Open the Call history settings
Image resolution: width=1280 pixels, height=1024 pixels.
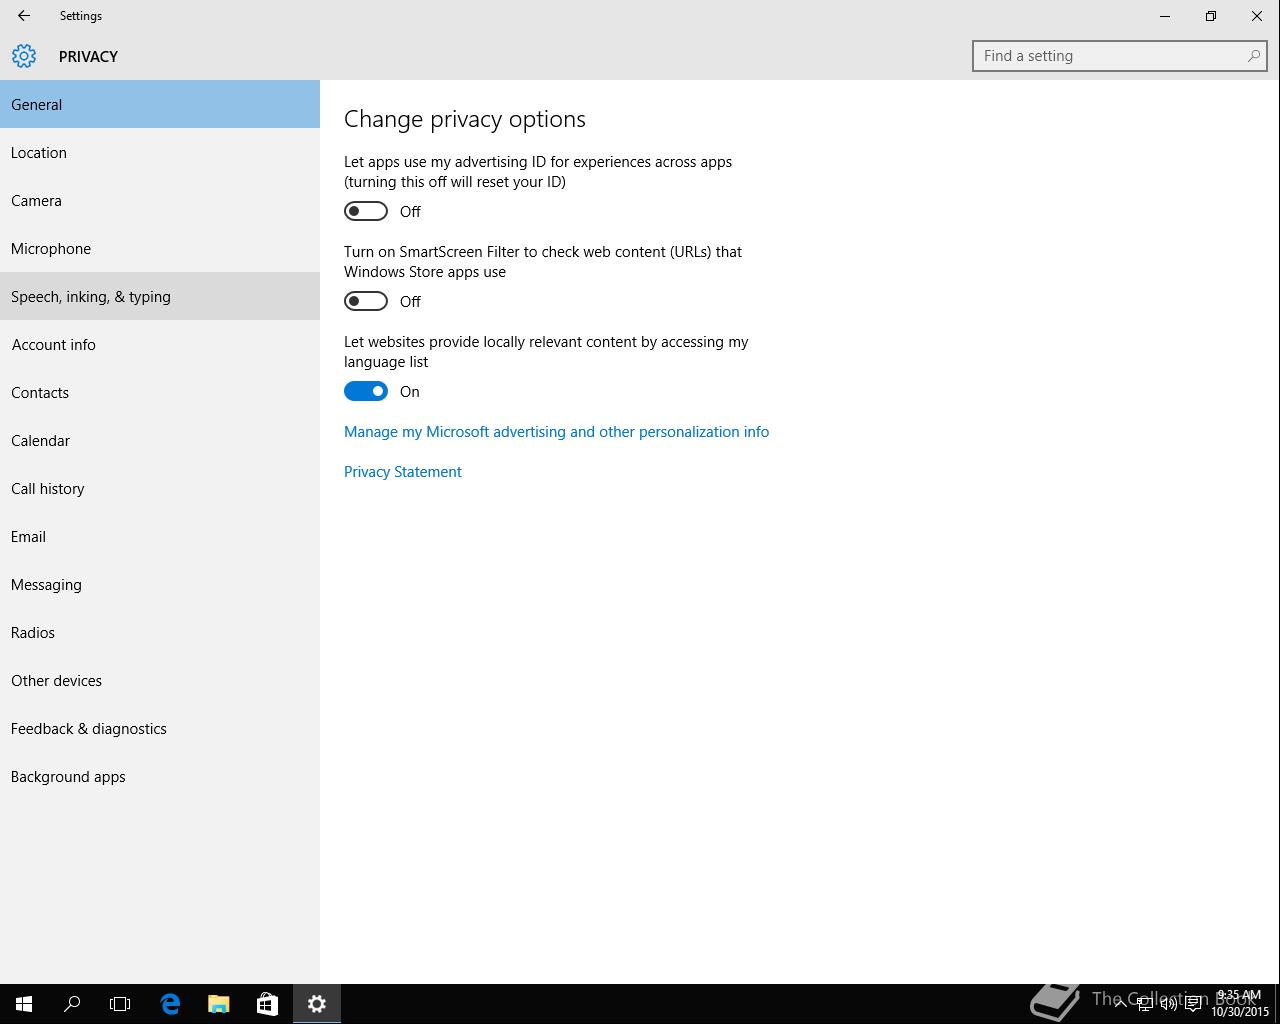pyautogui.click(x=160, y=488)
